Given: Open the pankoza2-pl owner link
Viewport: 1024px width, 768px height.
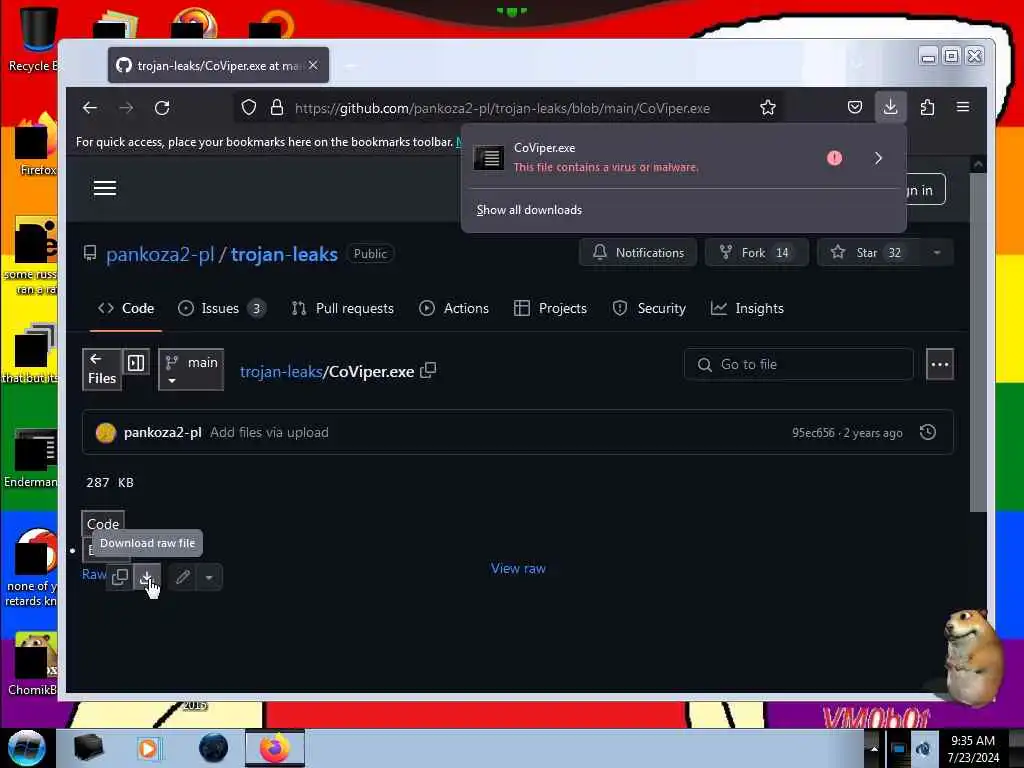Looking at the screenshot, I should [x=160, y=254].
